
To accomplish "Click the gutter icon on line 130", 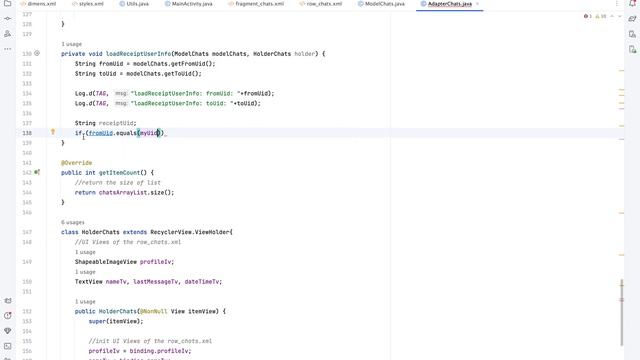I will [37, 53].
